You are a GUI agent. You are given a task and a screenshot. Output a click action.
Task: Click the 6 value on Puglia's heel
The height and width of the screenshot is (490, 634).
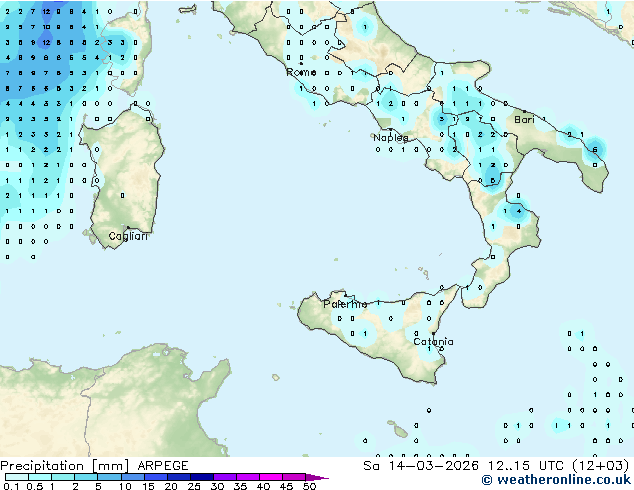(595, 150)
